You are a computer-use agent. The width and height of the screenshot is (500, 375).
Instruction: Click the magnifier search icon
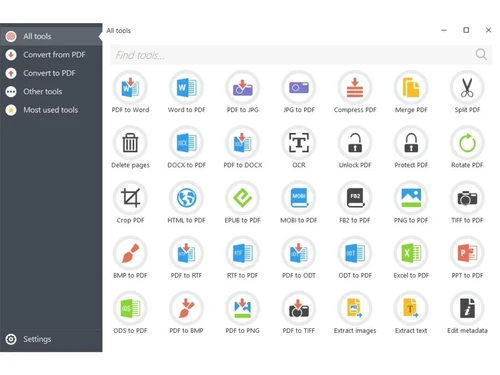(x=481, y=54)
